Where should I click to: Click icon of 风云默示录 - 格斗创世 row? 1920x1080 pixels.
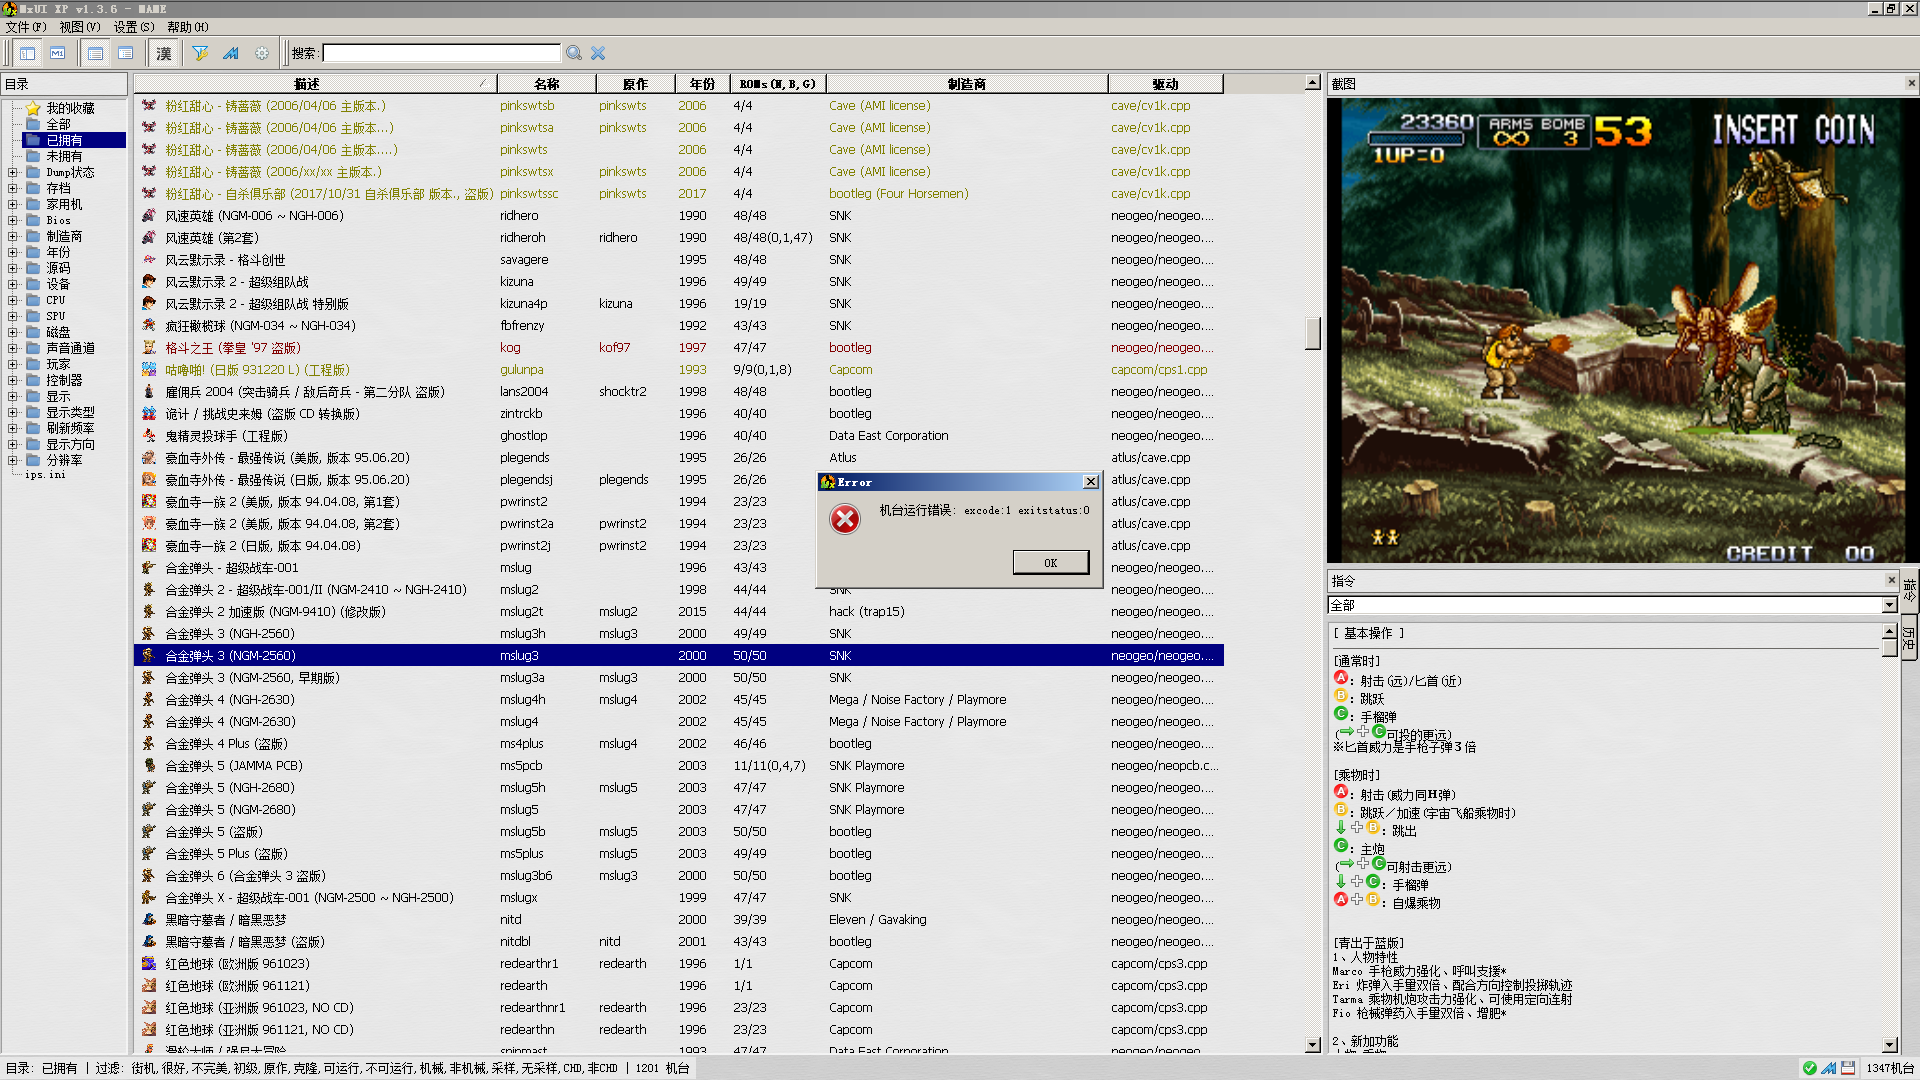coord(149,260)
